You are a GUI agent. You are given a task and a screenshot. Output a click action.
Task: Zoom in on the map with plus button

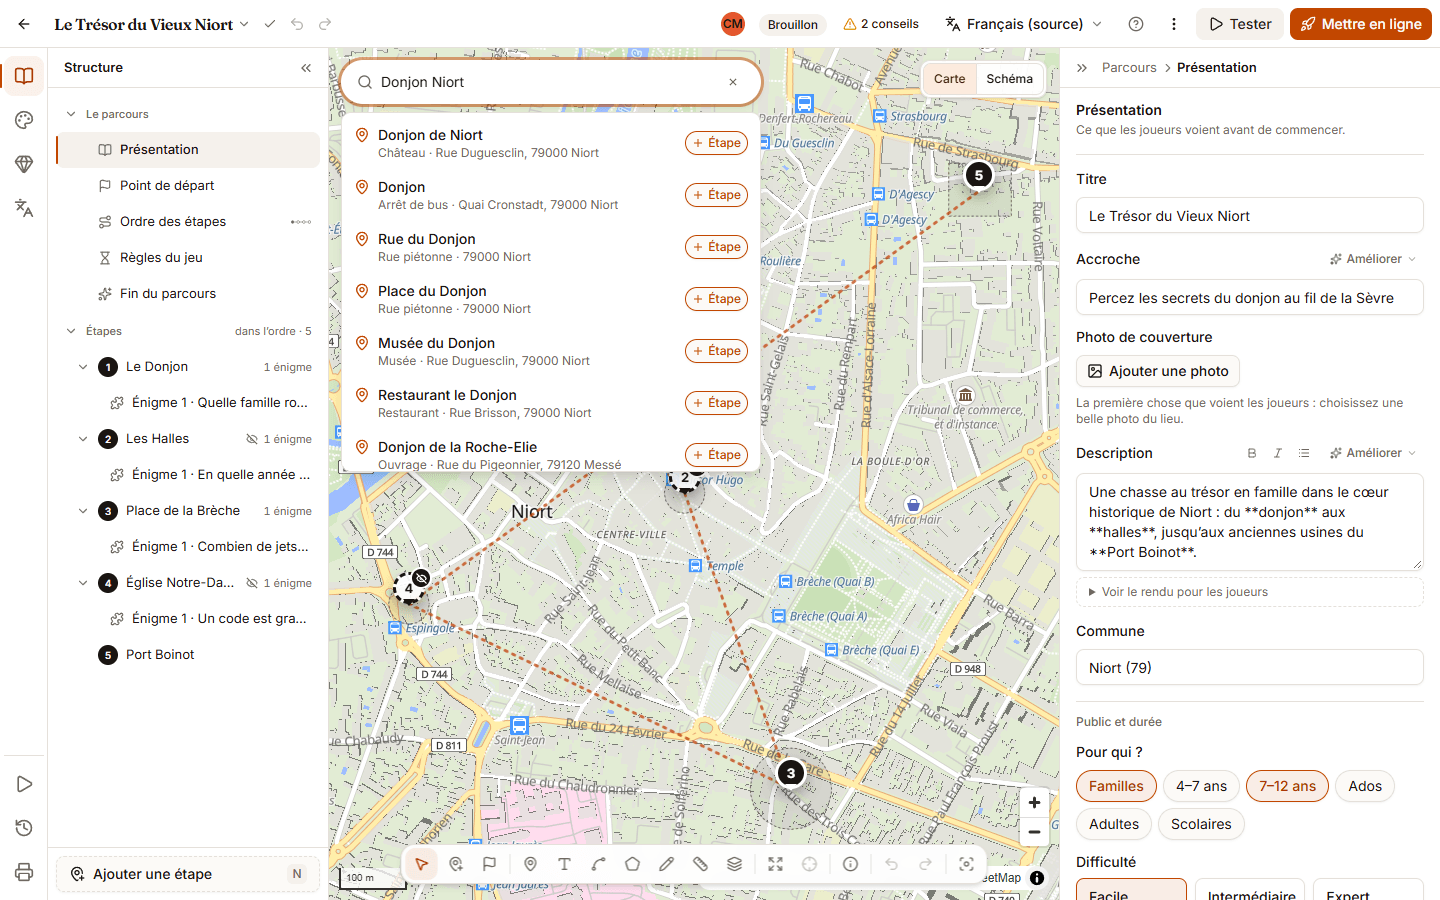[x=1035, y=803]
